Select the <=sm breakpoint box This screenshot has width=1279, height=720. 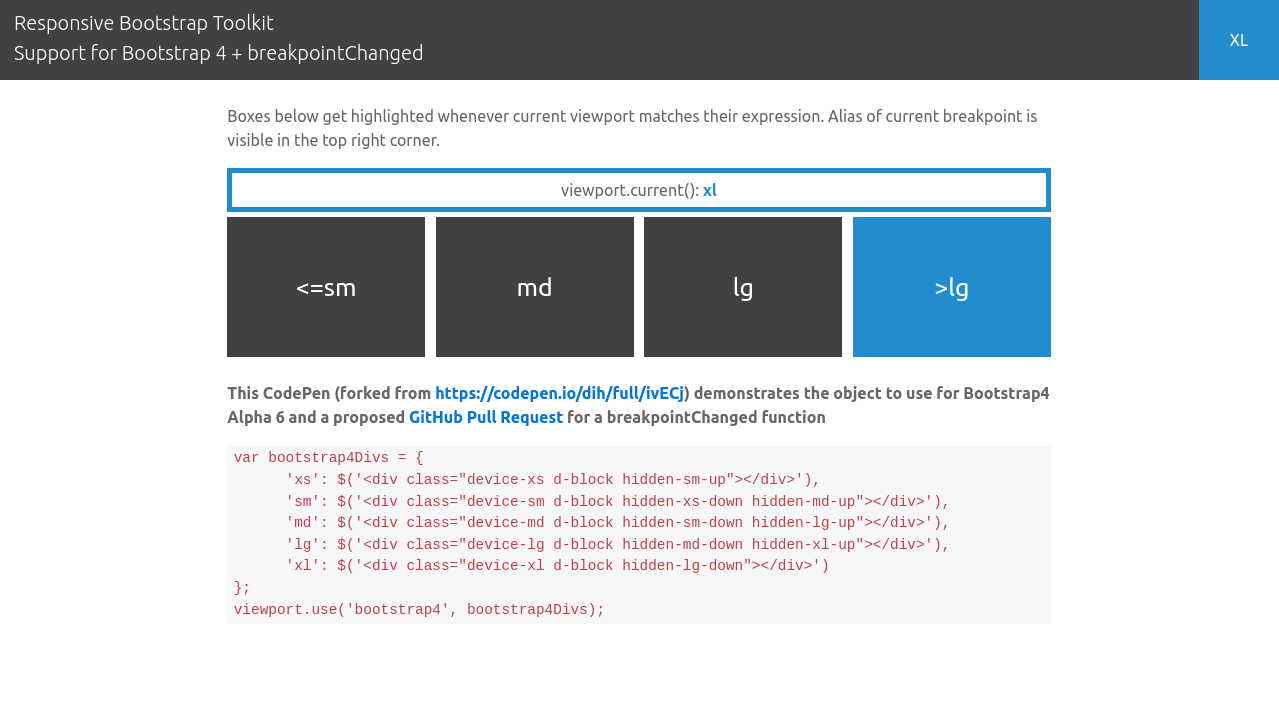(326, 287)
